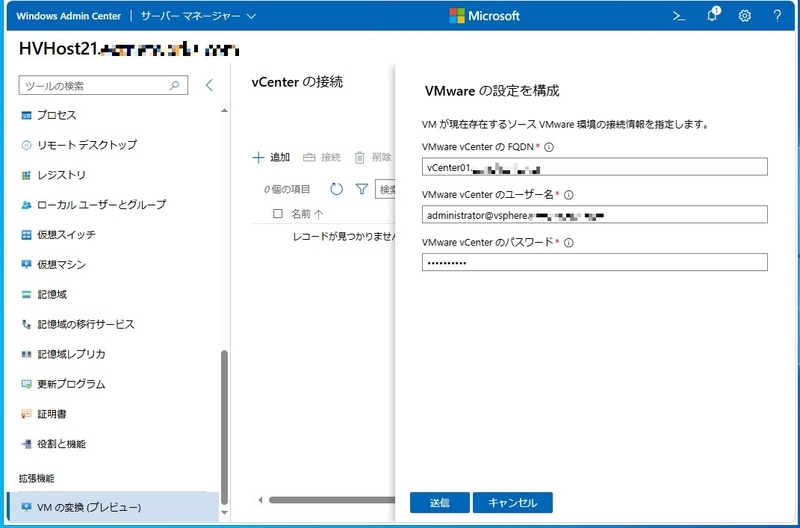Image resolution: width=800 pixels, height=528 pixels.
Task: Click the レジストリ icon in sidebar
Action: (26, 175)
